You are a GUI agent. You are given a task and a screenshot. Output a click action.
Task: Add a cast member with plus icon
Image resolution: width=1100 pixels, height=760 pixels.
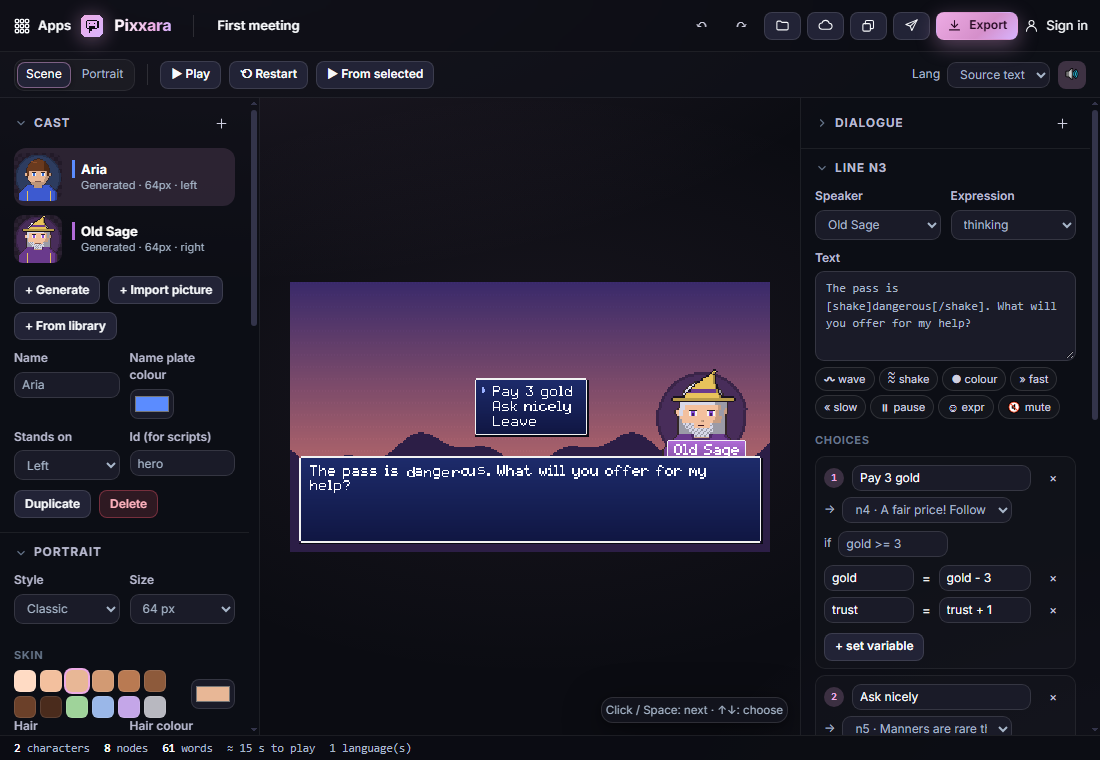pos(221,124)
